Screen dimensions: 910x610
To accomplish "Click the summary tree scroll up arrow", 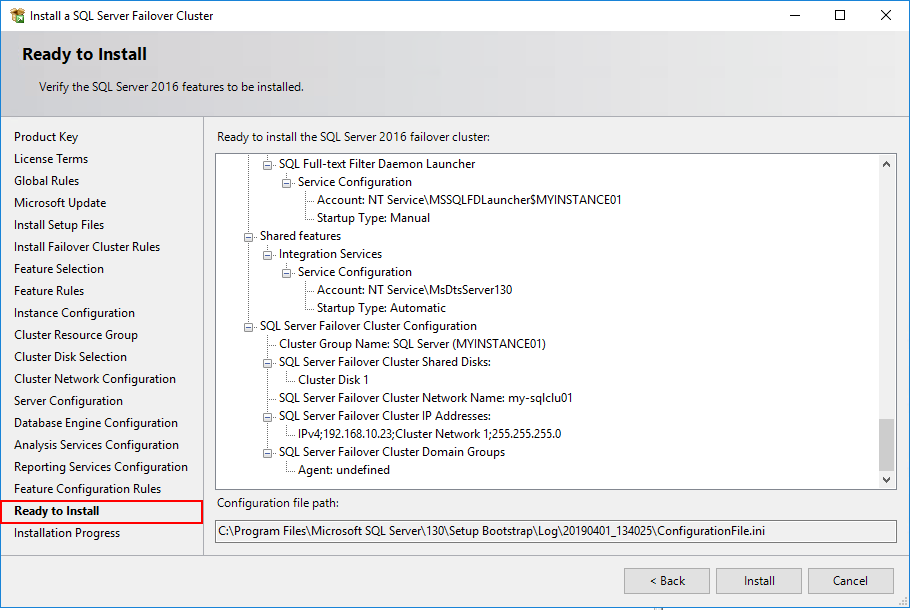I will 886,164.
